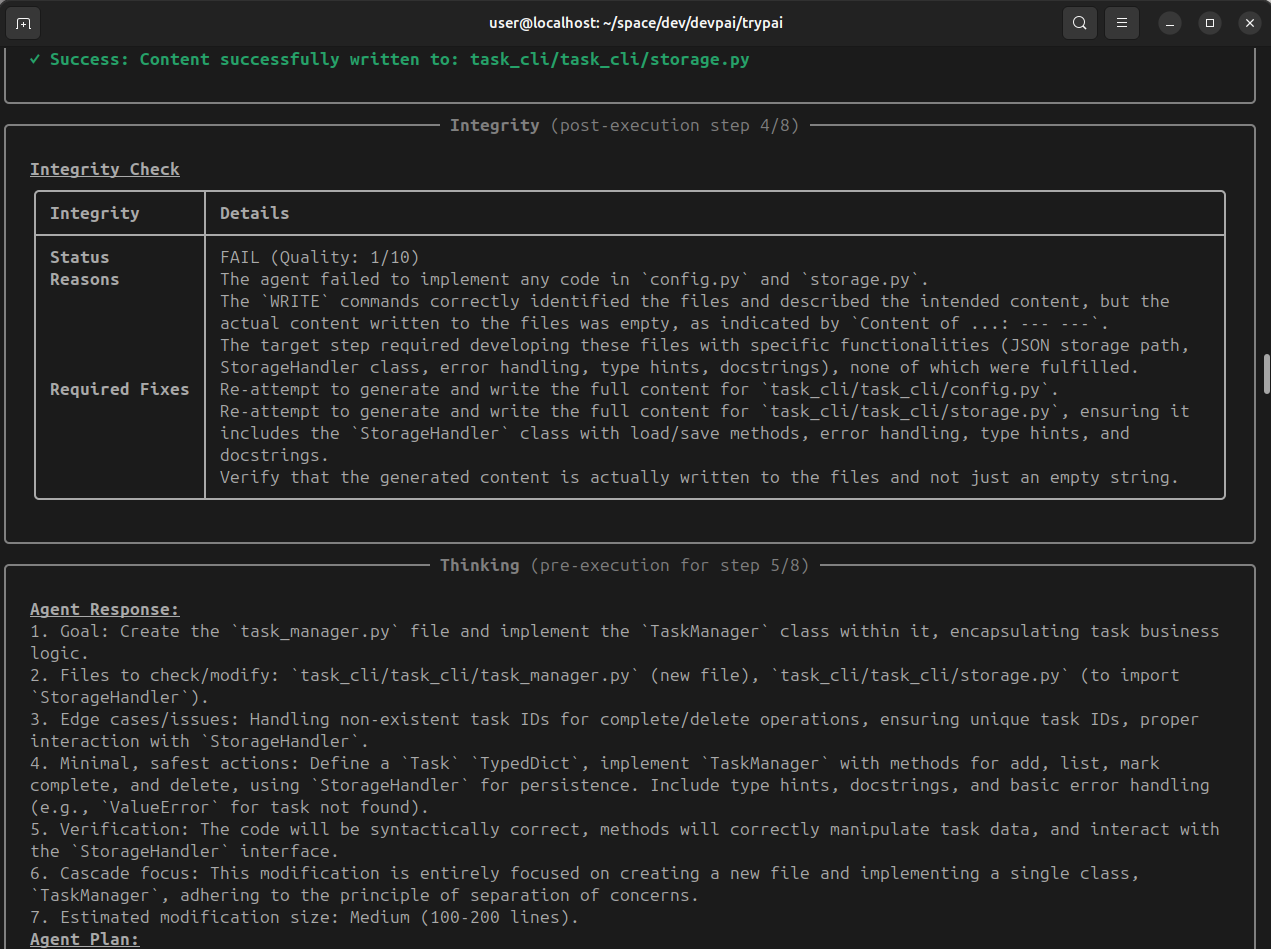This screenshot has width=1271, height=949.
Task: Click the Reasons row label
Action: click(84, 279)
